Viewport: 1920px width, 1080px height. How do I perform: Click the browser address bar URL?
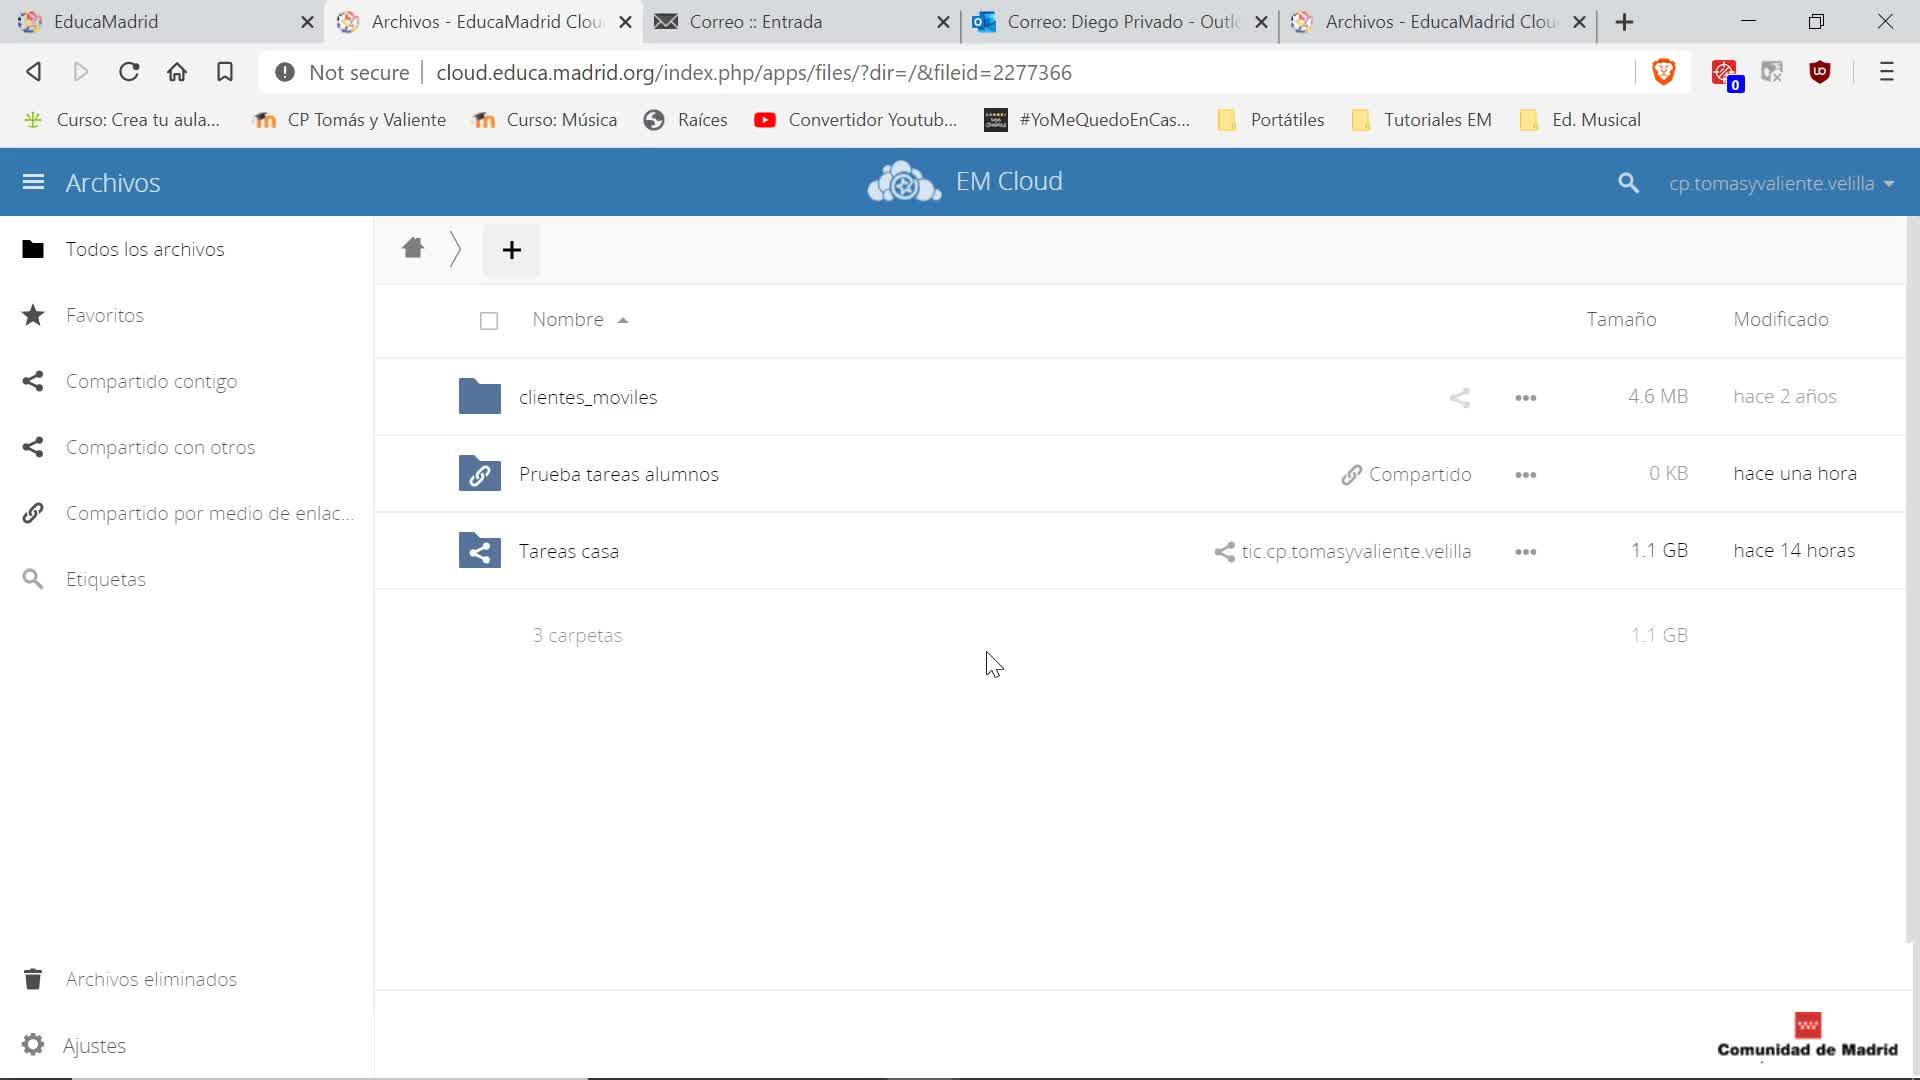pyautogui.click(x=753, y=72)
